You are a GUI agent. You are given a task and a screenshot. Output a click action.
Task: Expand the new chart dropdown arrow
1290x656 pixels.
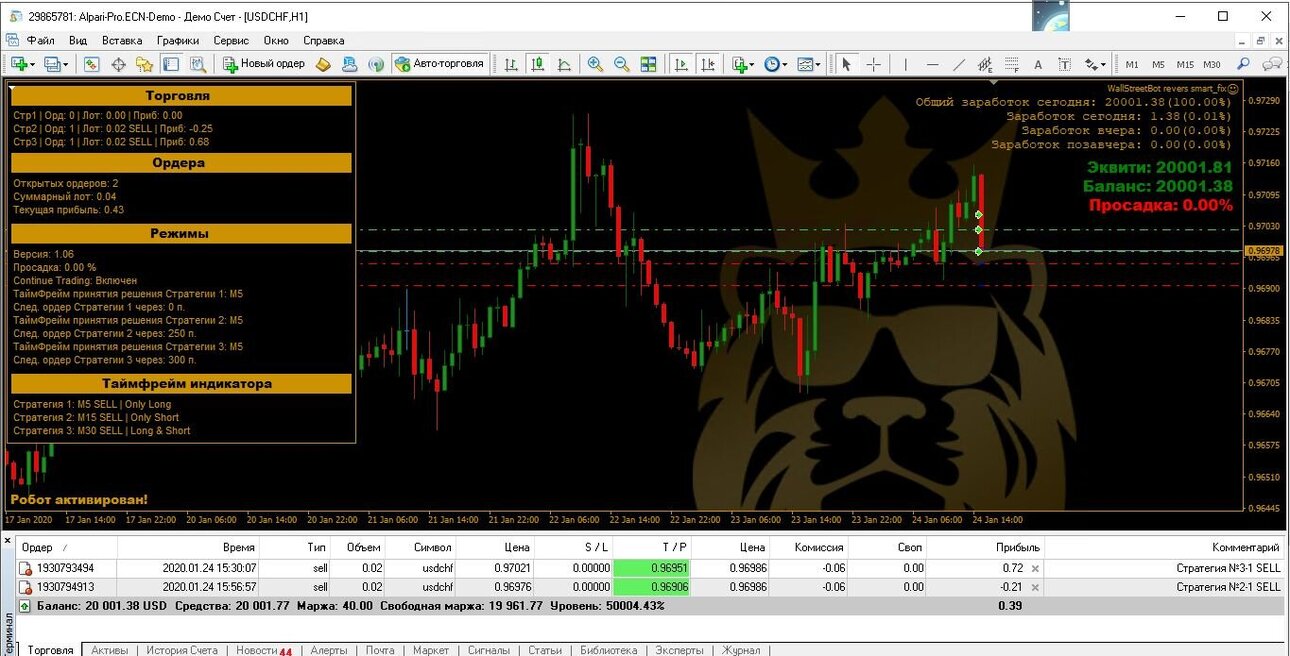pos(33,64)
